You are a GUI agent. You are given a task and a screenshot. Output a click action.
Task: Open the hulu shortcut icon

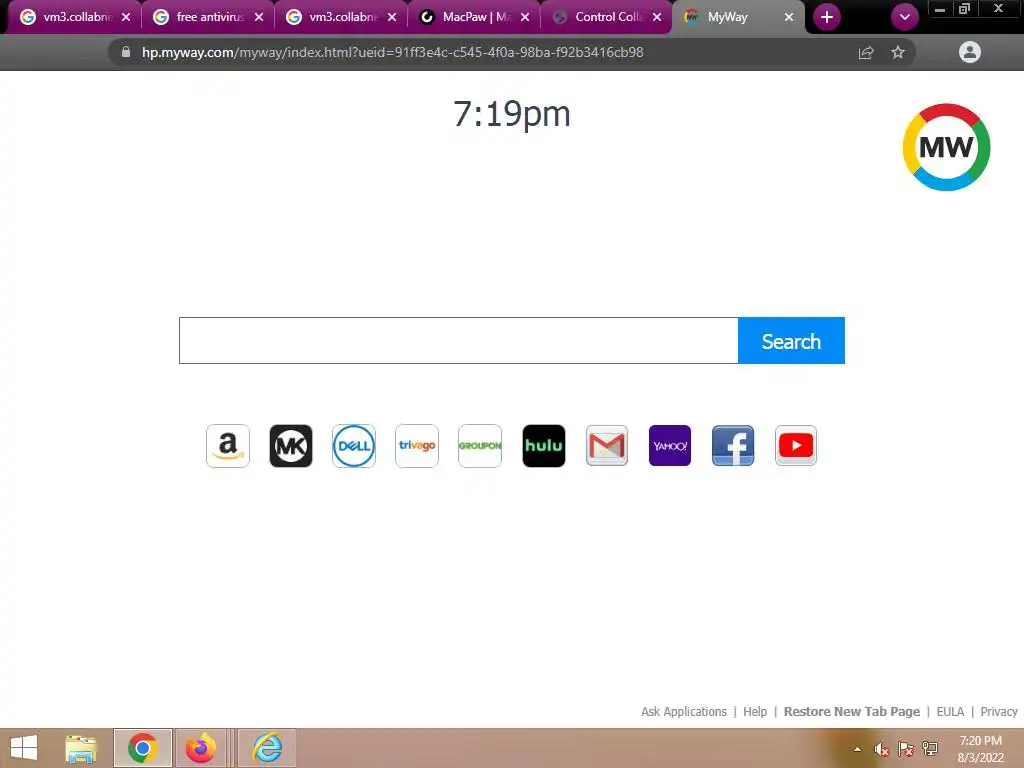pyautogui.click(x=544, y=446)
